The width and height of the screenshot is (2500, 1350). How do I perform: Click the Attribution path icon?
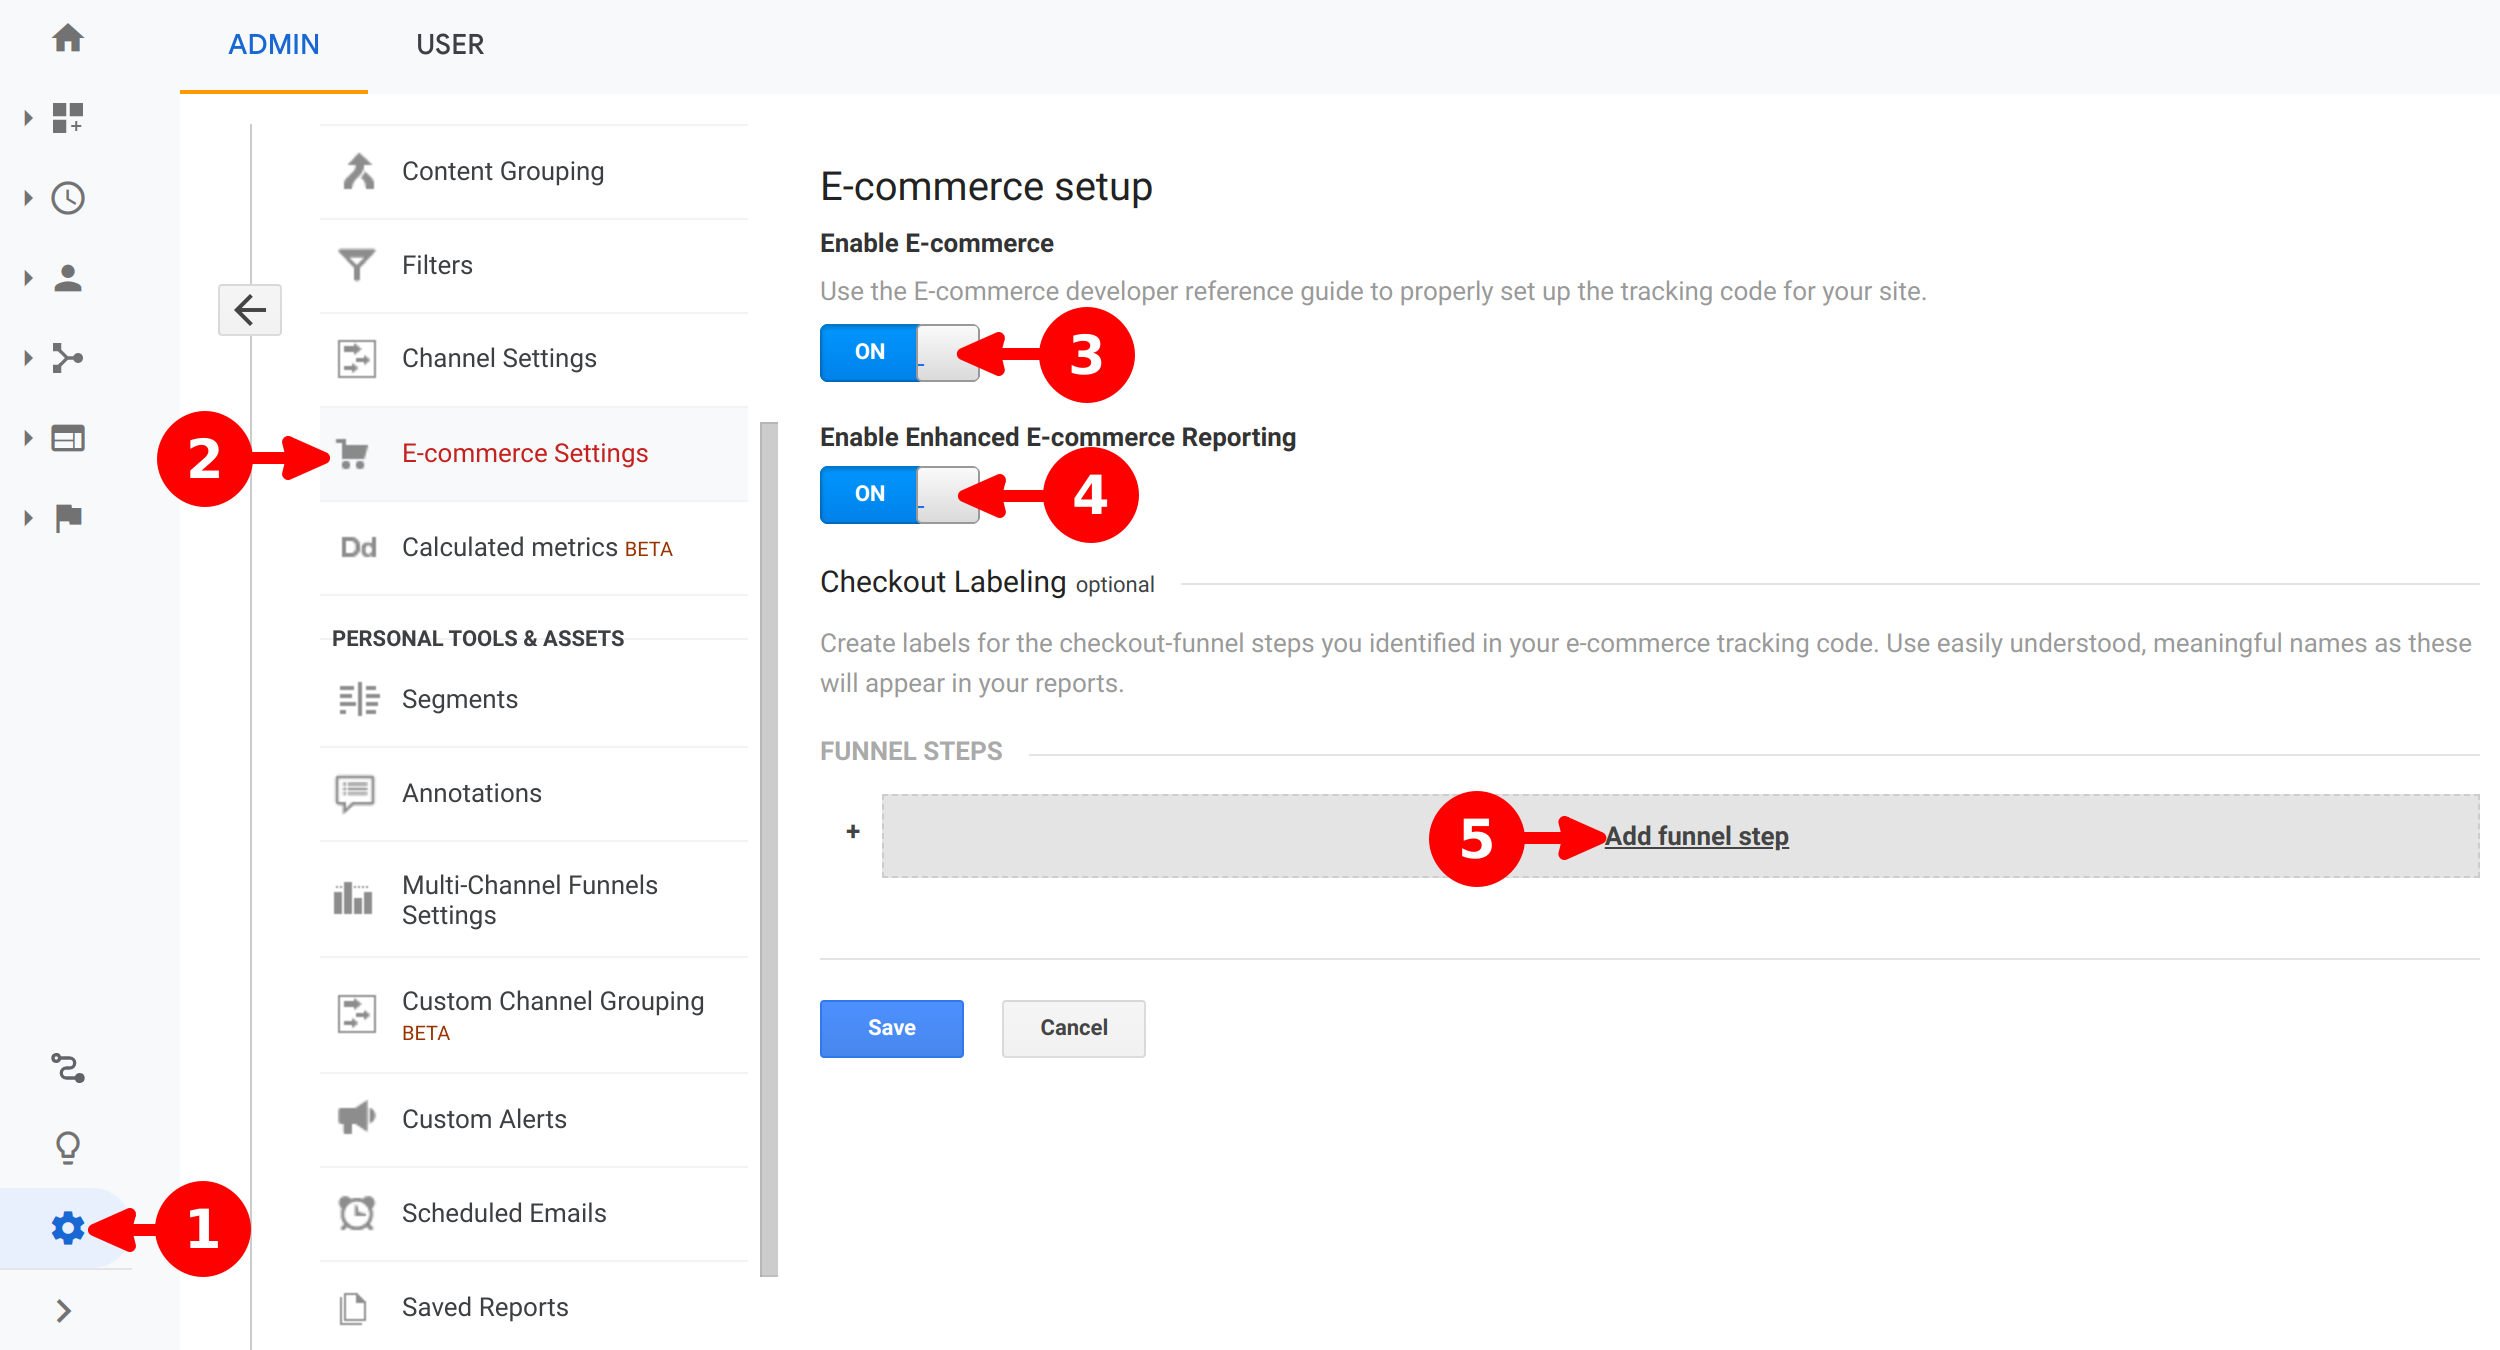[x=68, y=1068]
